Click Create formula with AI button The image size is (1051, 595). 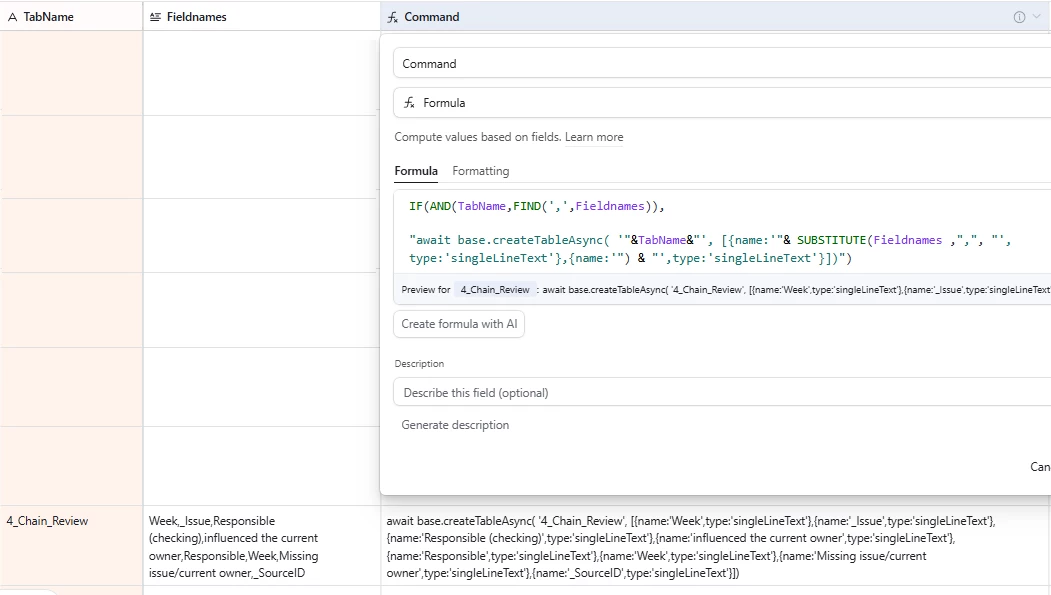[459, 324]
